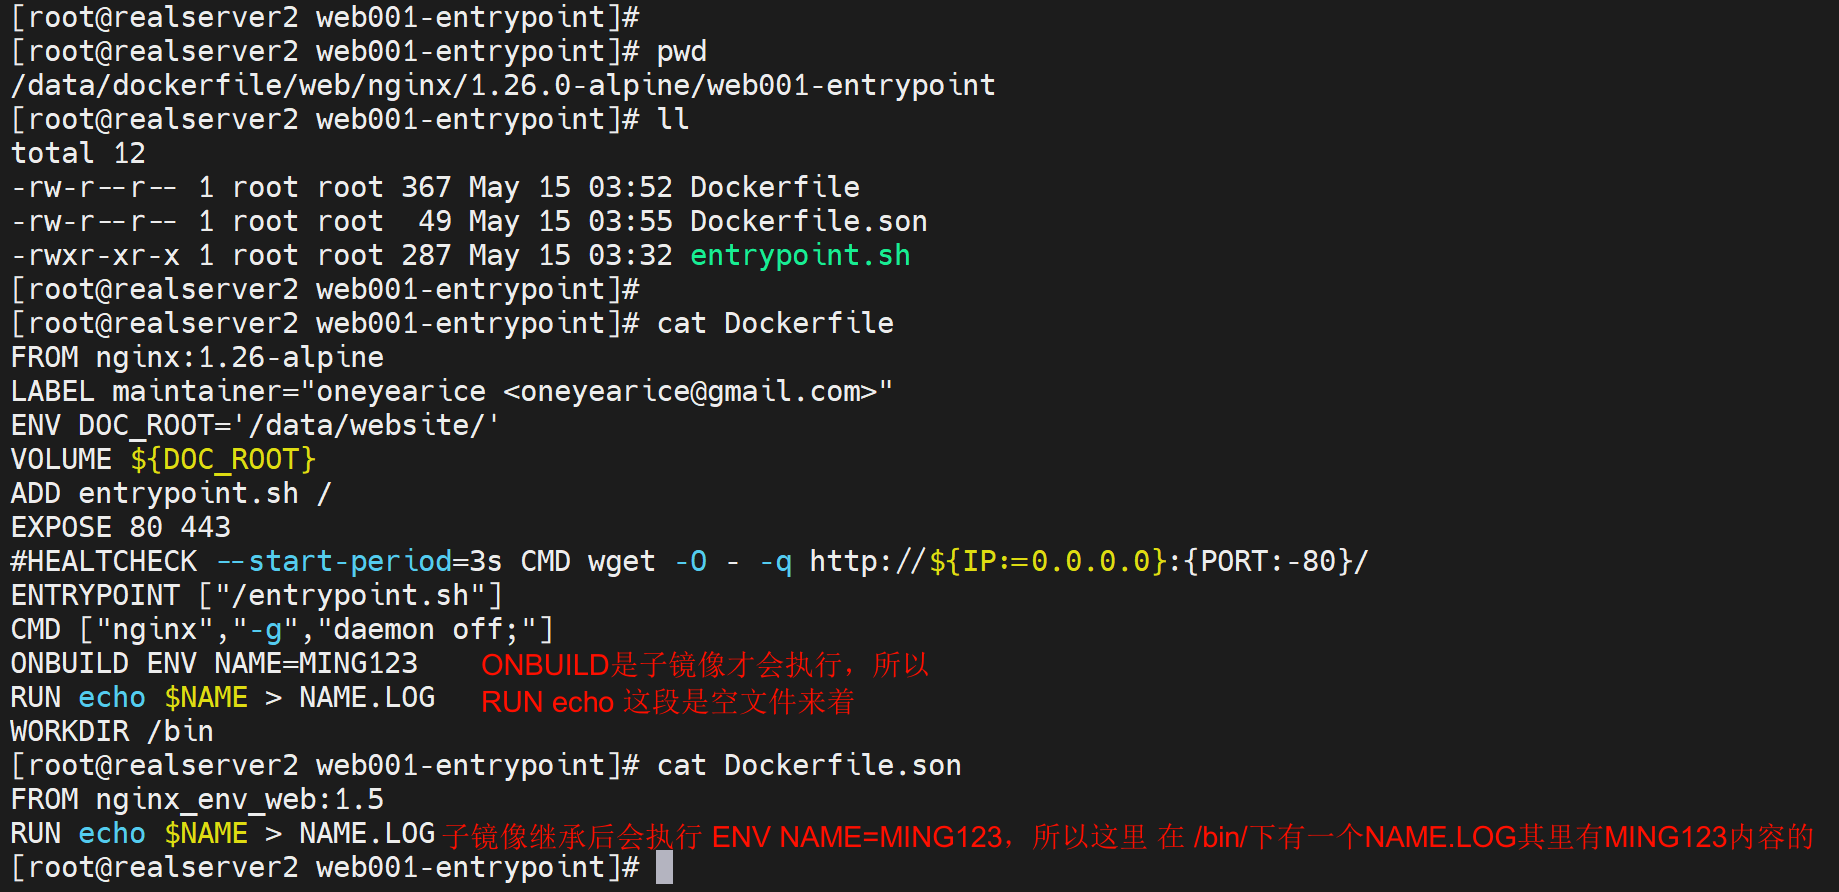Click the printed working directory path line
This screenshot has height=892, width=1839.
click(x=503, y=85)
